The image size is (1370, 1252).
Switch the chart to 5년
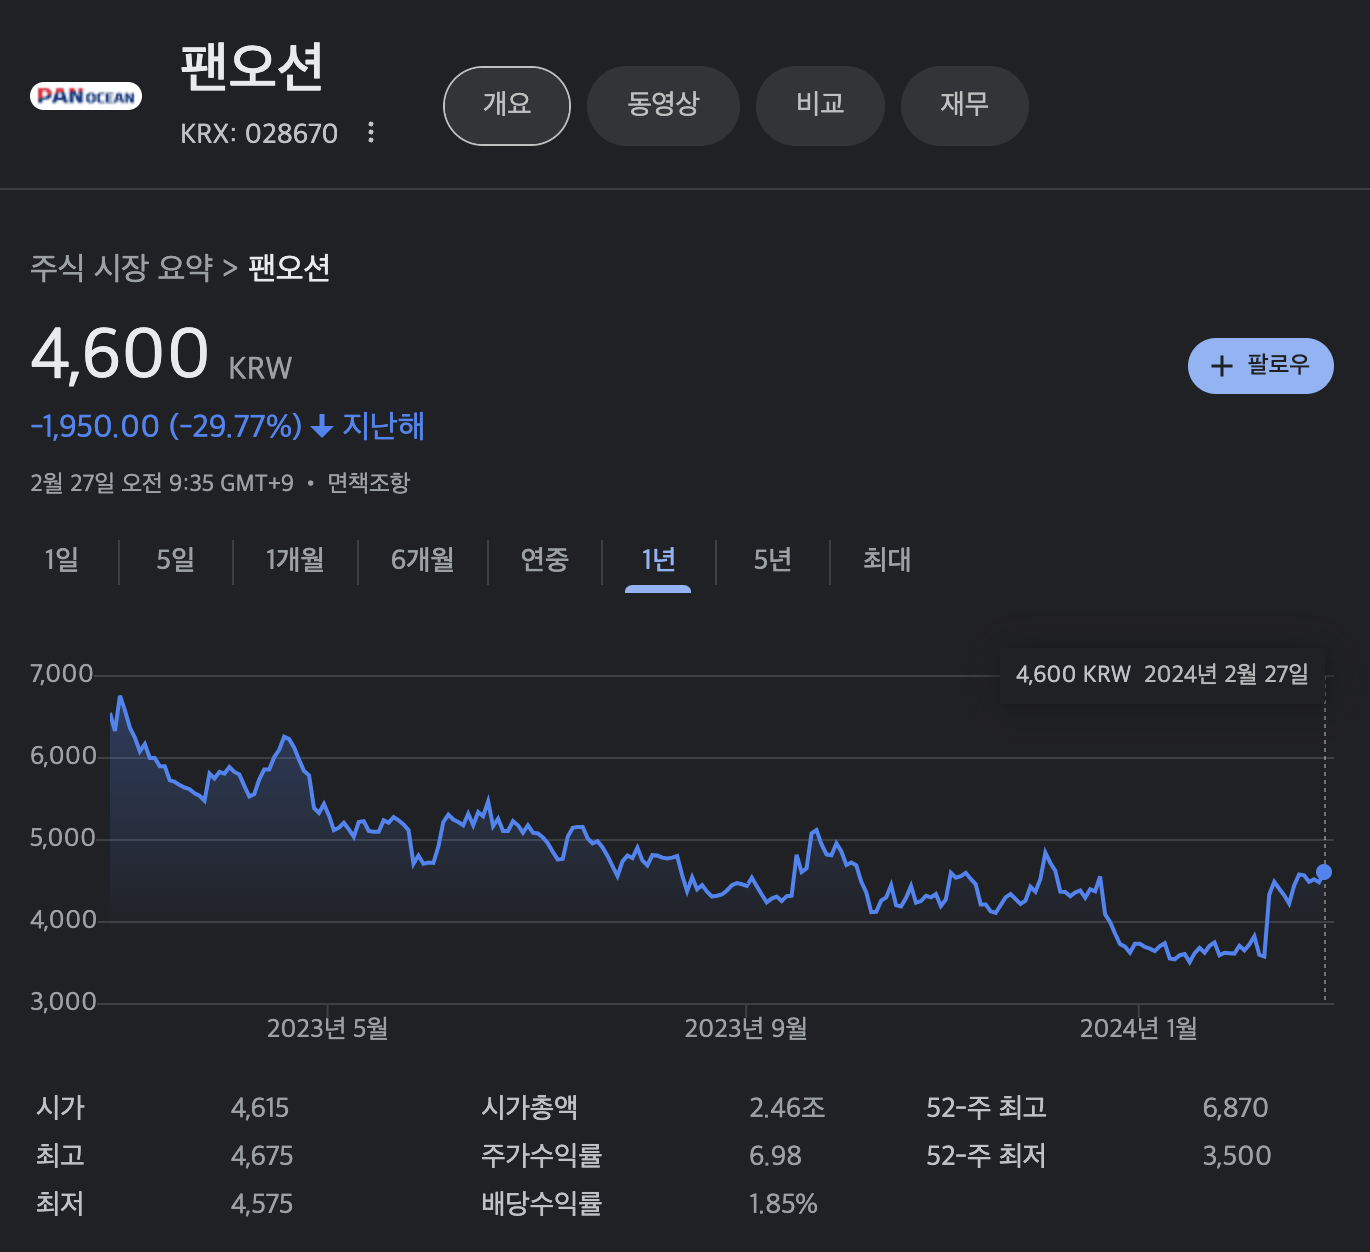click(x=773, y=560)
